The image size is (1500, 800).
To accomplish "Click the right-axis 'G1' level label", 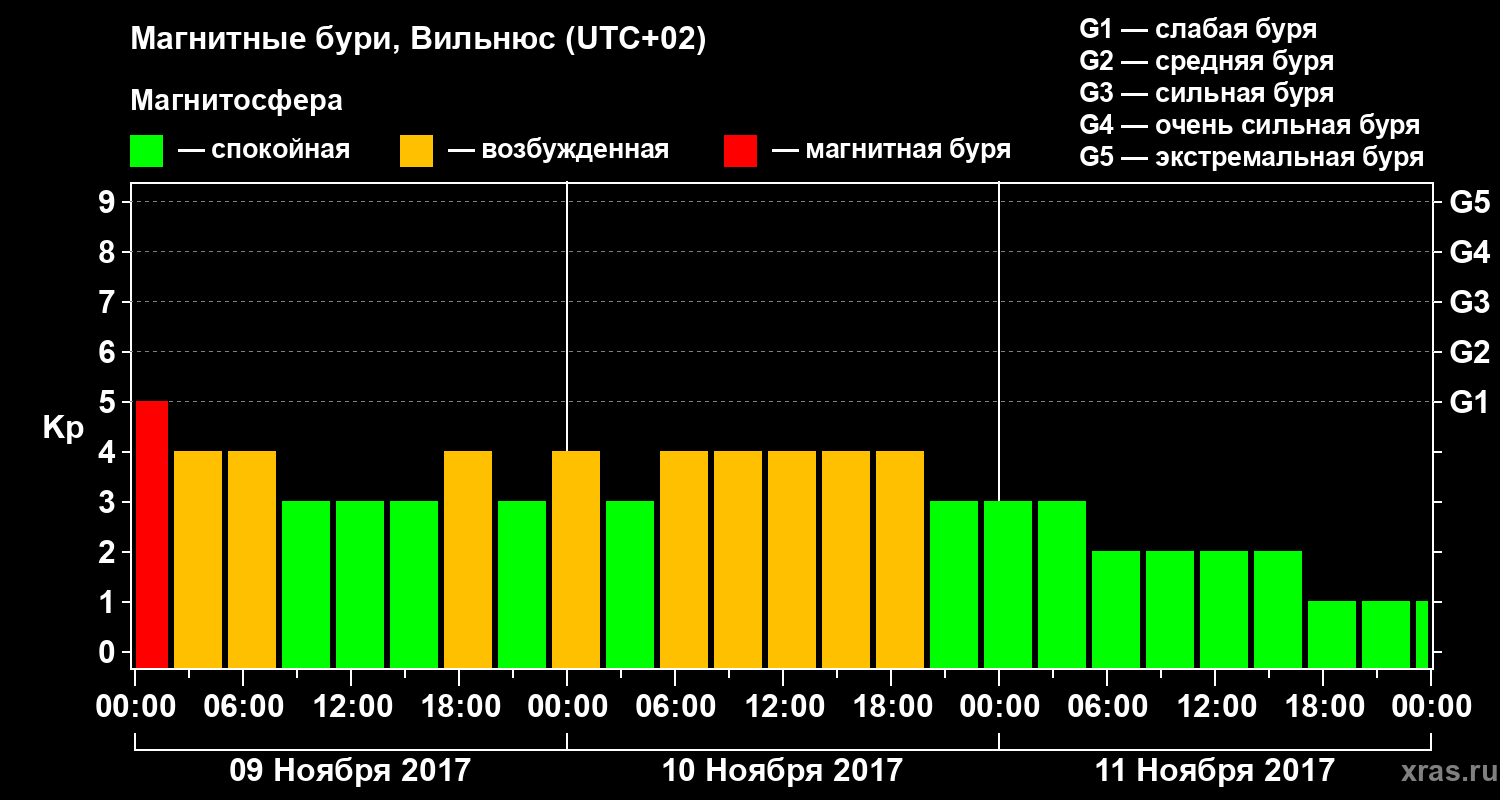I will point(1469,403).
